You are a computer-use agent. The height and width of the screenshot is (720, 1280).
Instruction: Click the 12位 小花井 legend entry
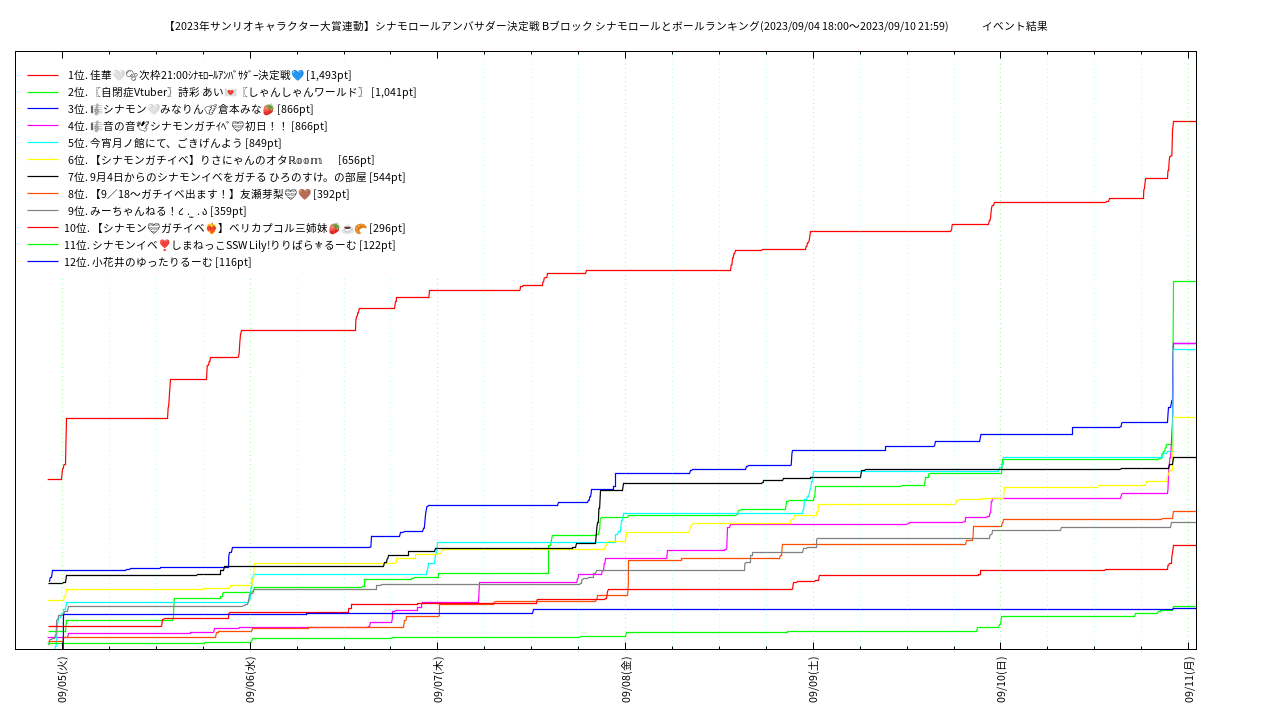click(157, 262)
